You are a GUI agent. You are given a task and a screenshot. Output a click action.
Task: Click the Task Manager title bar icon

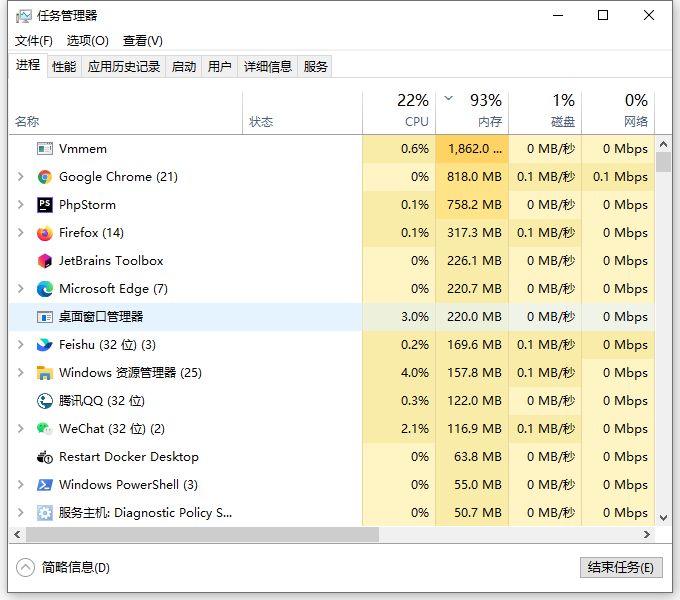click(x=23, y=16)
